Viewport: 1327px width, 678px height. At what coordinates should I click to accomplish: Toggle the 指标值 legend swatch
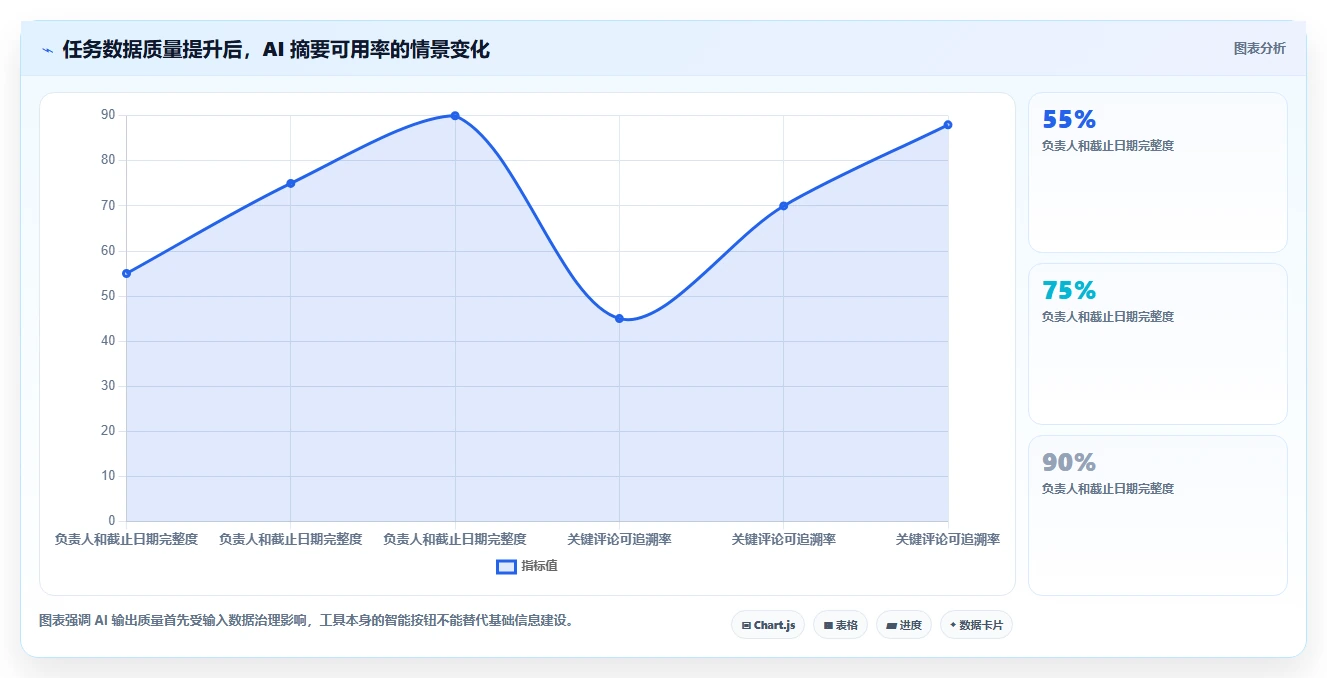point(506,566)
